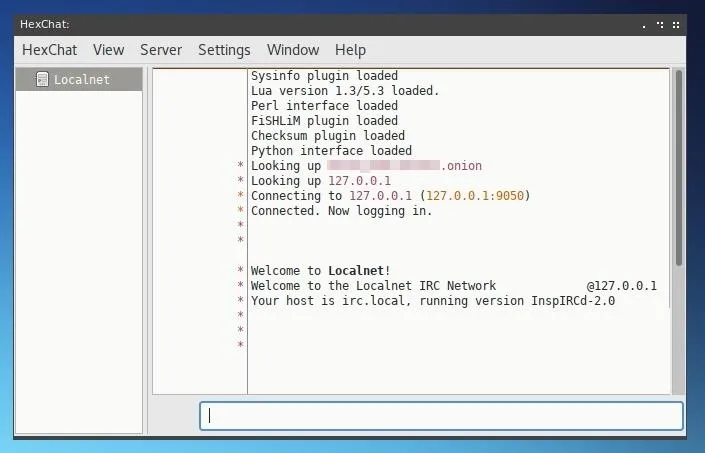The height and width of the screenshot is (453, 705).
Task: Open the Window menu
Action: point(293,50)
